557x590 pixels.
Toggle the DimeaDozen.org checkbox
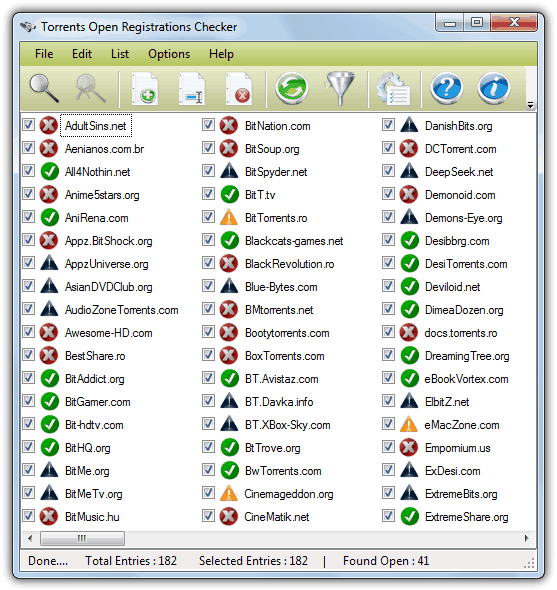click(x=388, y=309)
